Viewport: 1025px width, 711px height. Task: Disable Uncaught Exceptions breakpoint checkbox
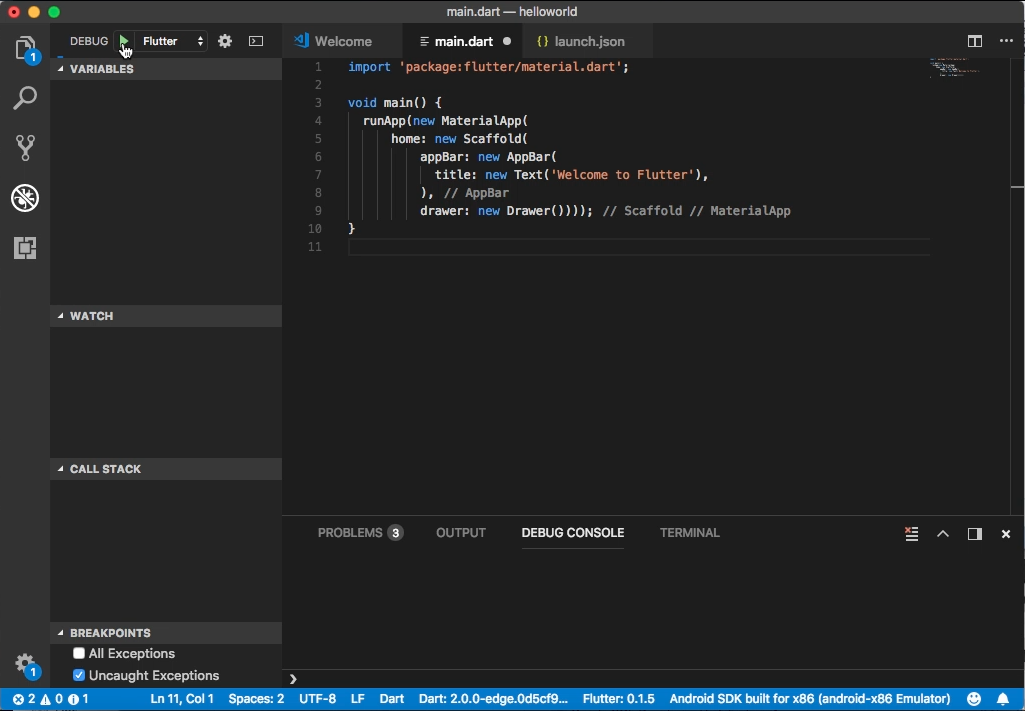coord(79,675)
